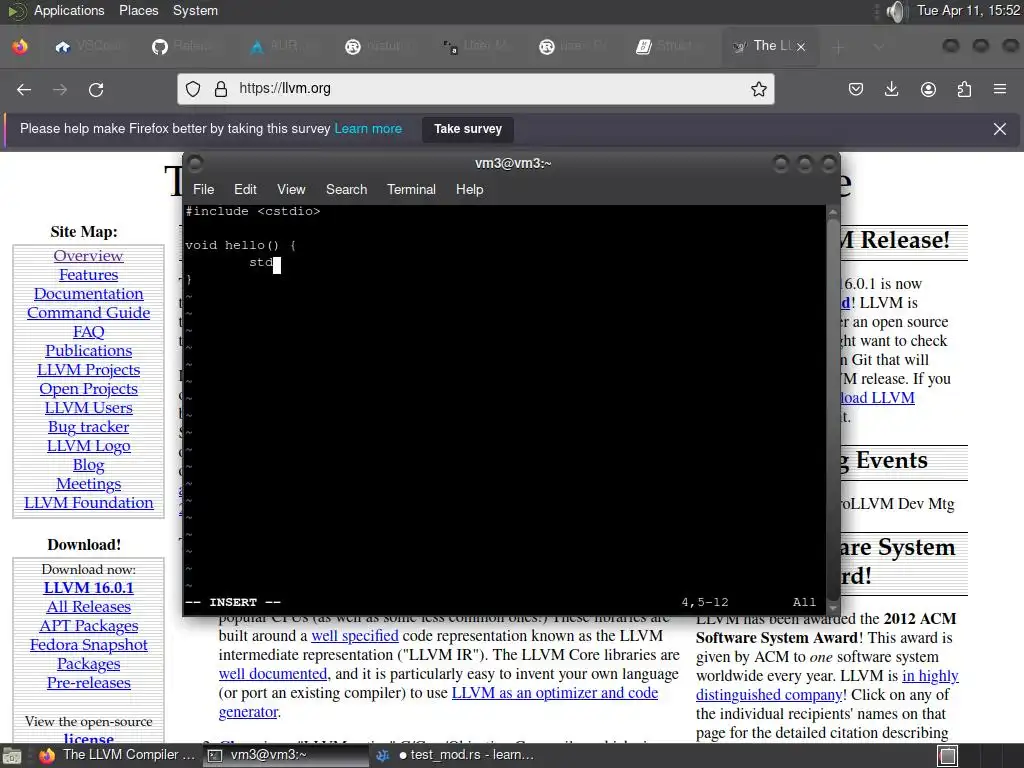Click the volume speaker icon in the panel
Viewport: 1024px width, 768px height.
897,11
